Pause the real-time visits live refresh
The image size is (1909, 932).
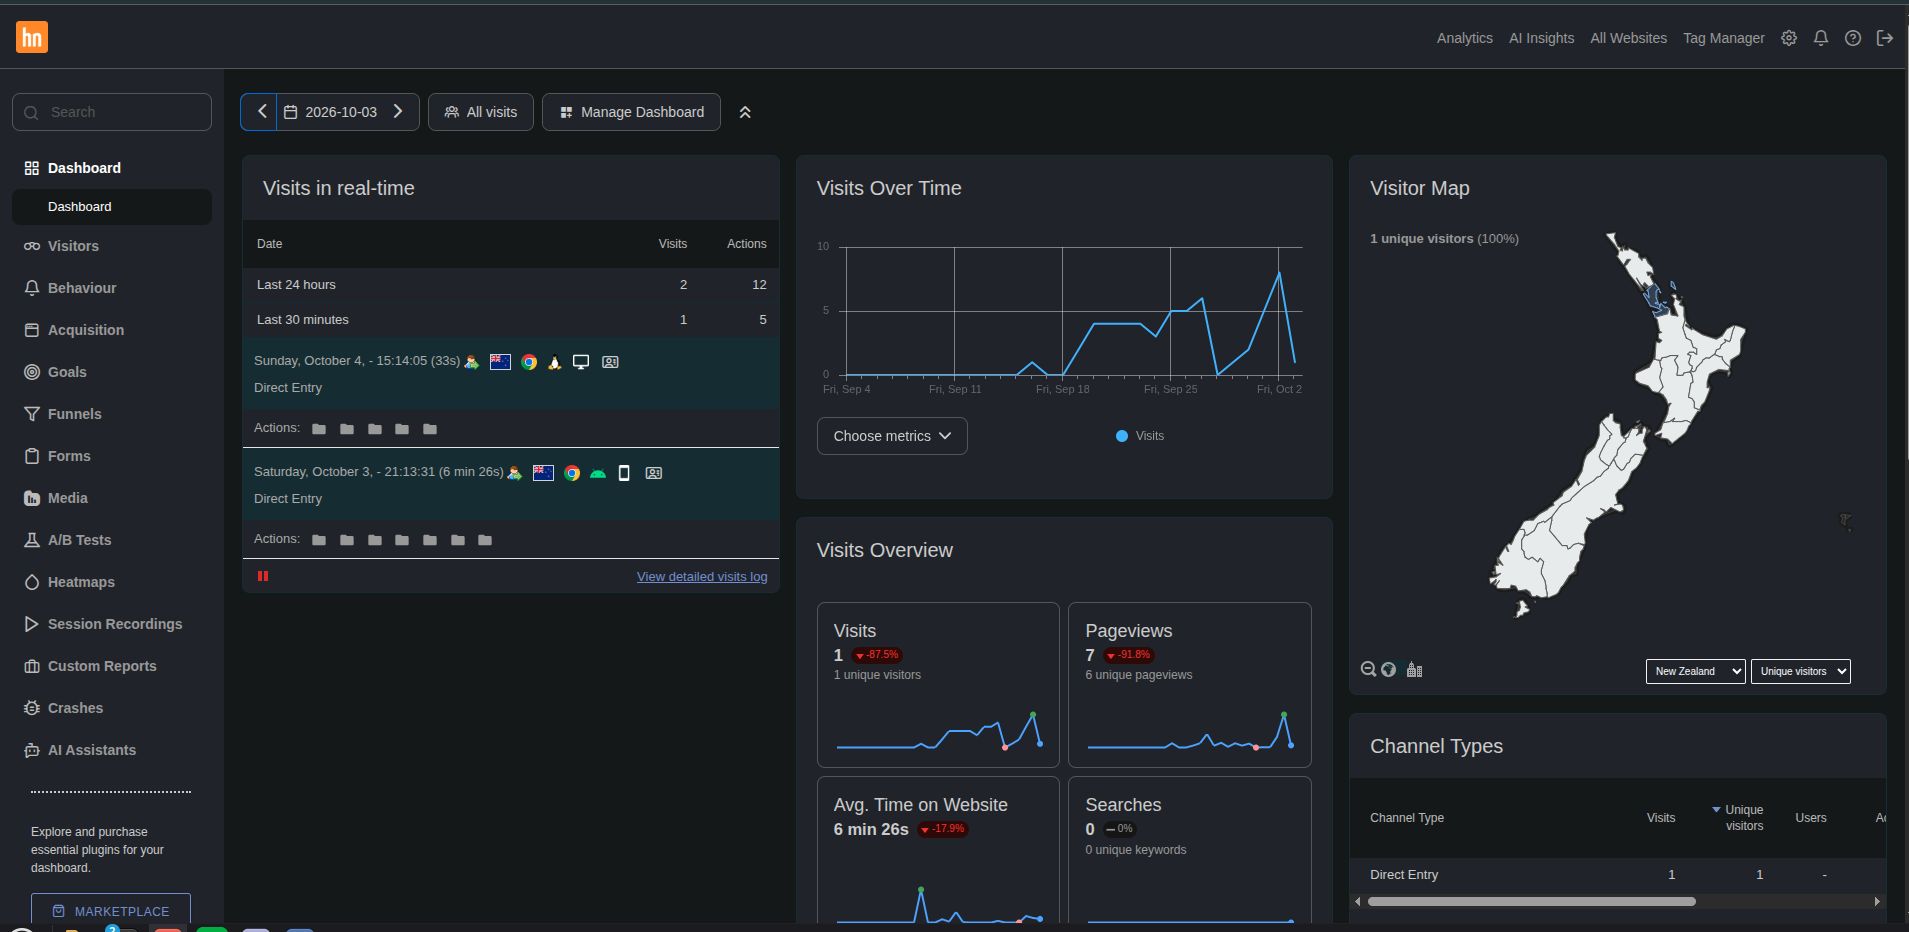pos(263,576)
